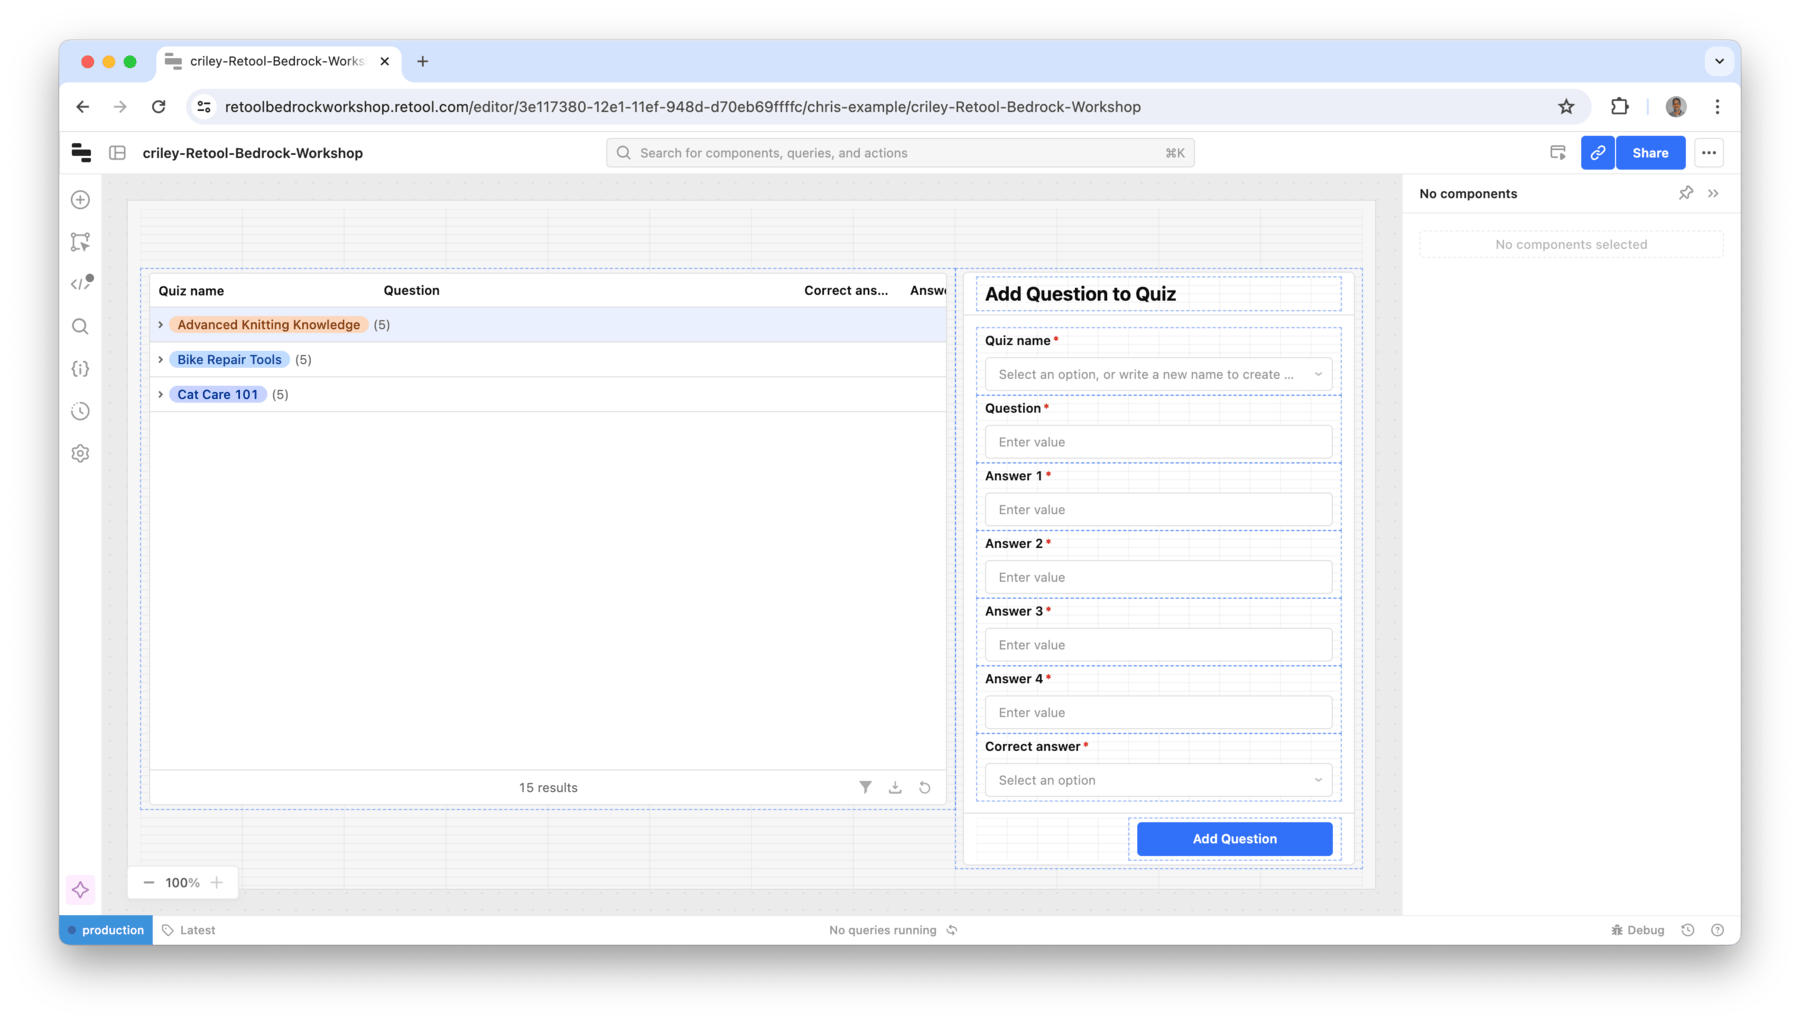Select the criley-Retool-Bedrock-Workshop browser tab
1800x1023 pixels.
pos(278,61)
